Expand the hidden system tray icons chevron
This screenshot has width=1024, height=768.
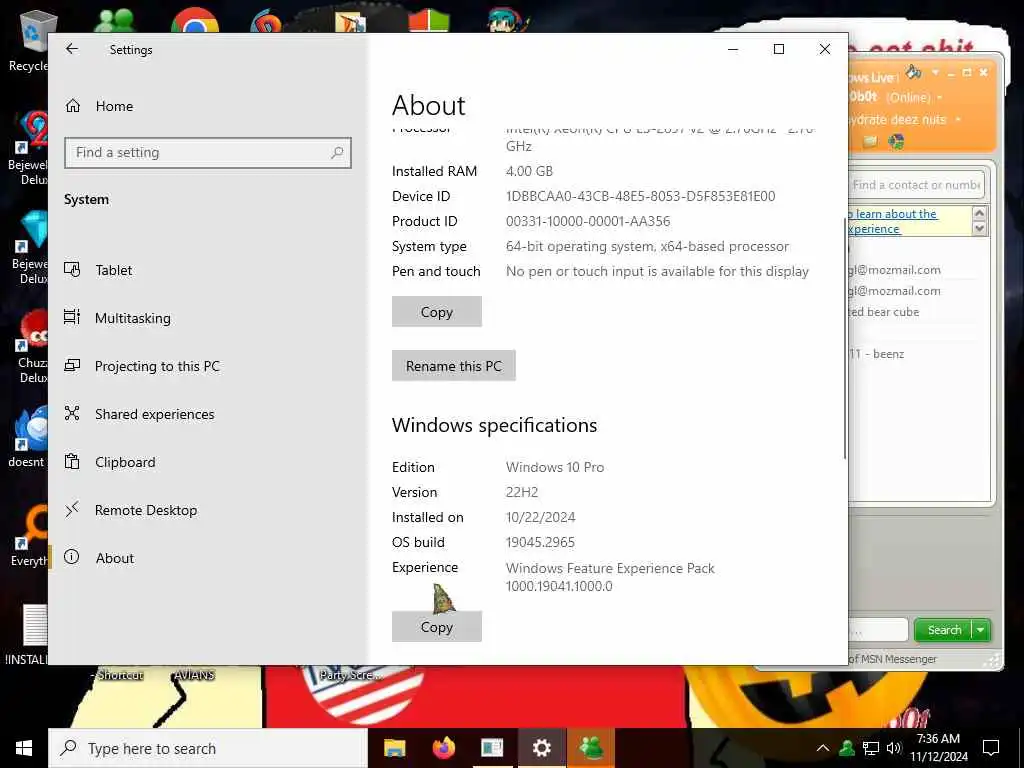[x=823, y=748]
